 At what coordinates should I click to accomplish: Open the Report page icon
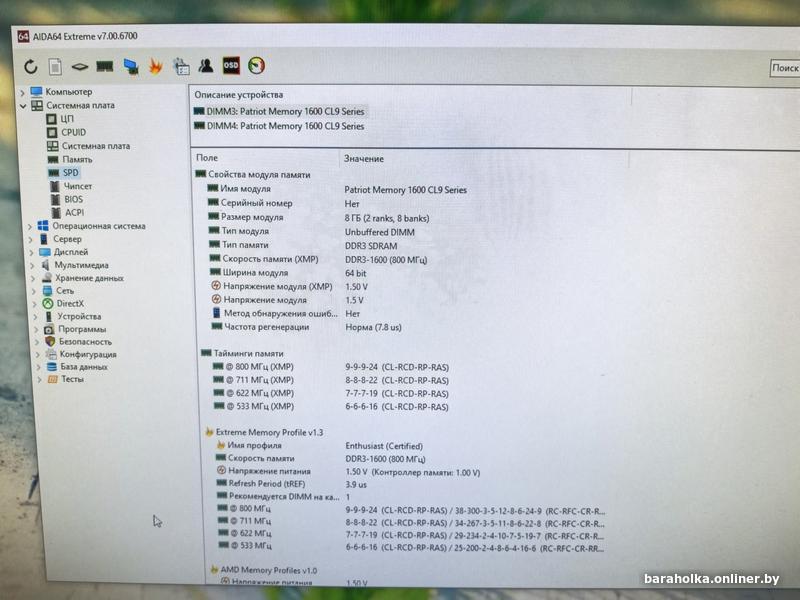55,66
